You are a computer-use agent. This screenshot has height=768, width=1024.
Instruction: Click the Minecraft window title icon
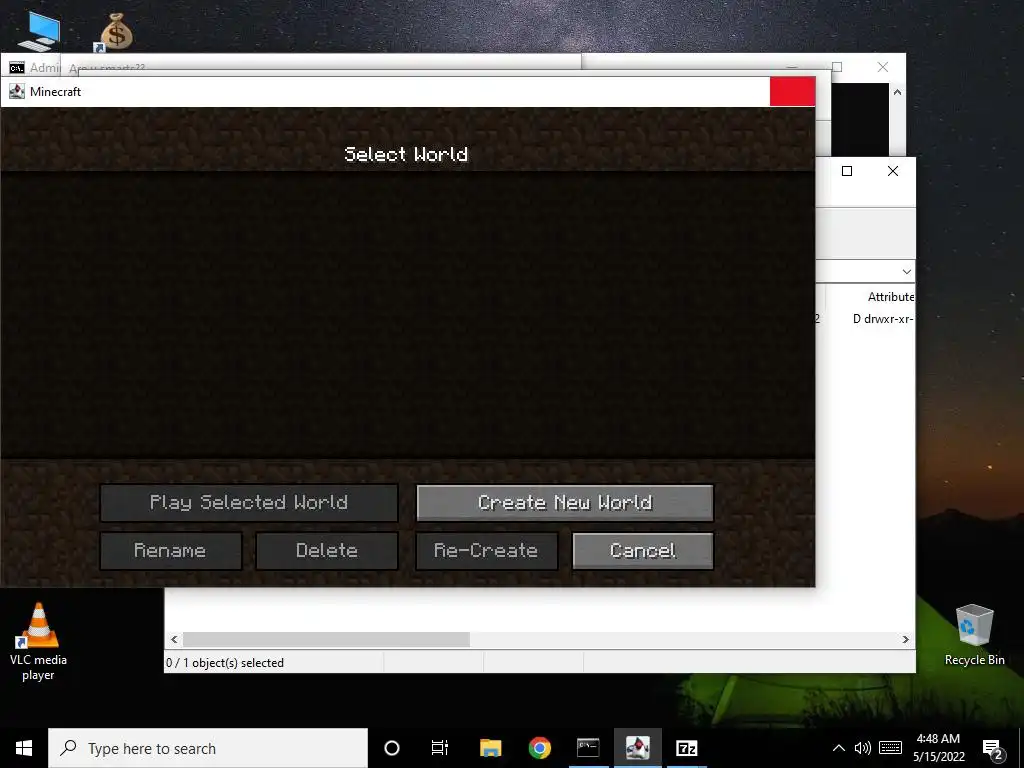(x=17, y=91)
